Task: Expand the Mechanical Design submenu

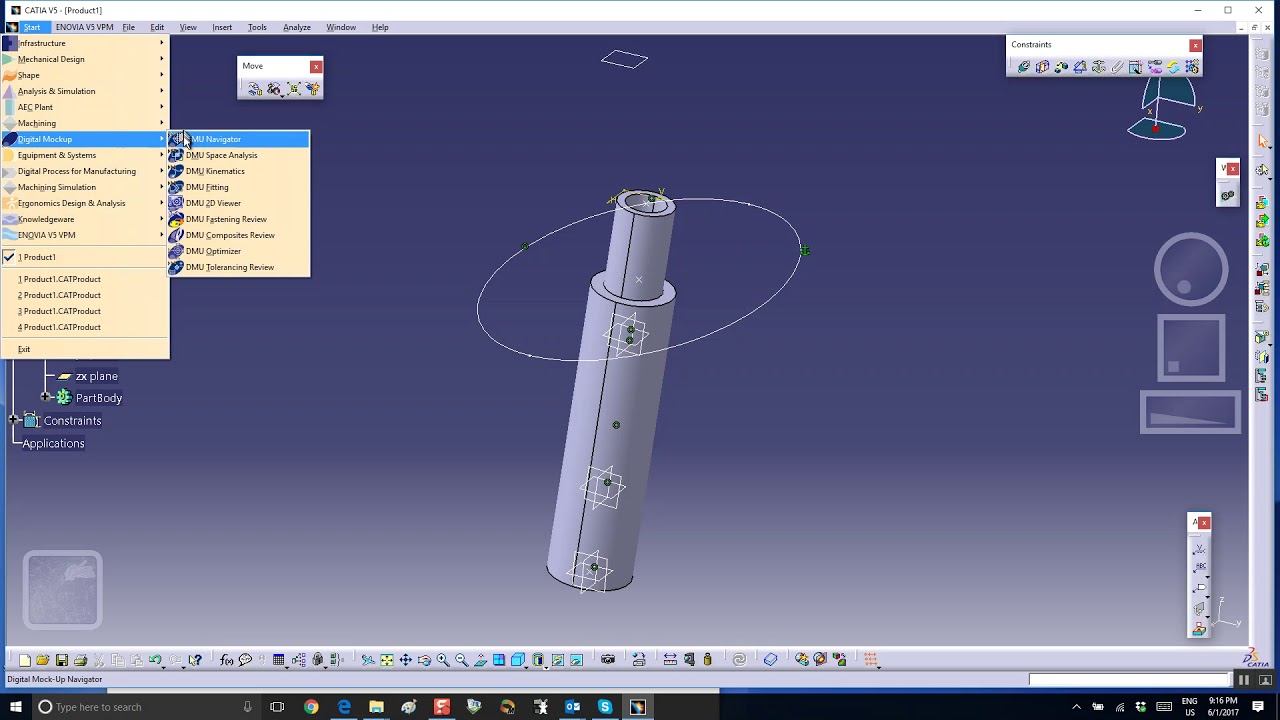Action: click(85, 59)
